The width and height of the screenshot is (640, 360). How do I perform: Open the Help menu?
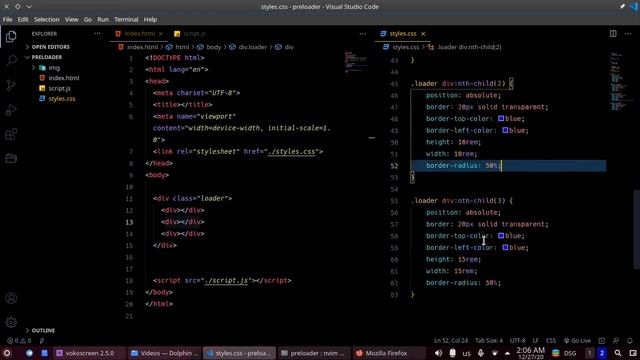tap(150, 19)
